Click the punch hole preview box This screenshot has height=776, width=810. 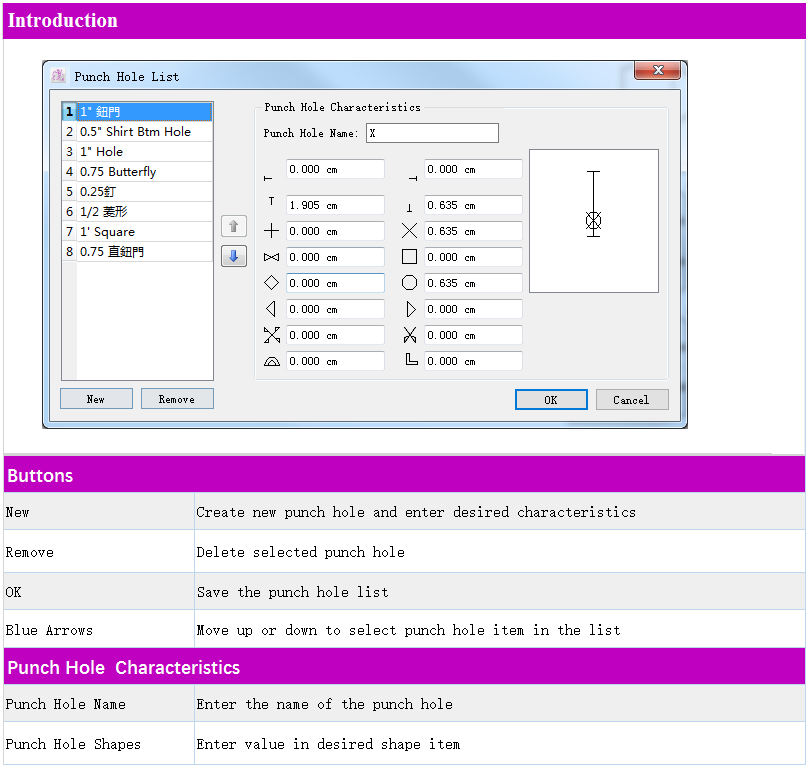tap(593, 221)
